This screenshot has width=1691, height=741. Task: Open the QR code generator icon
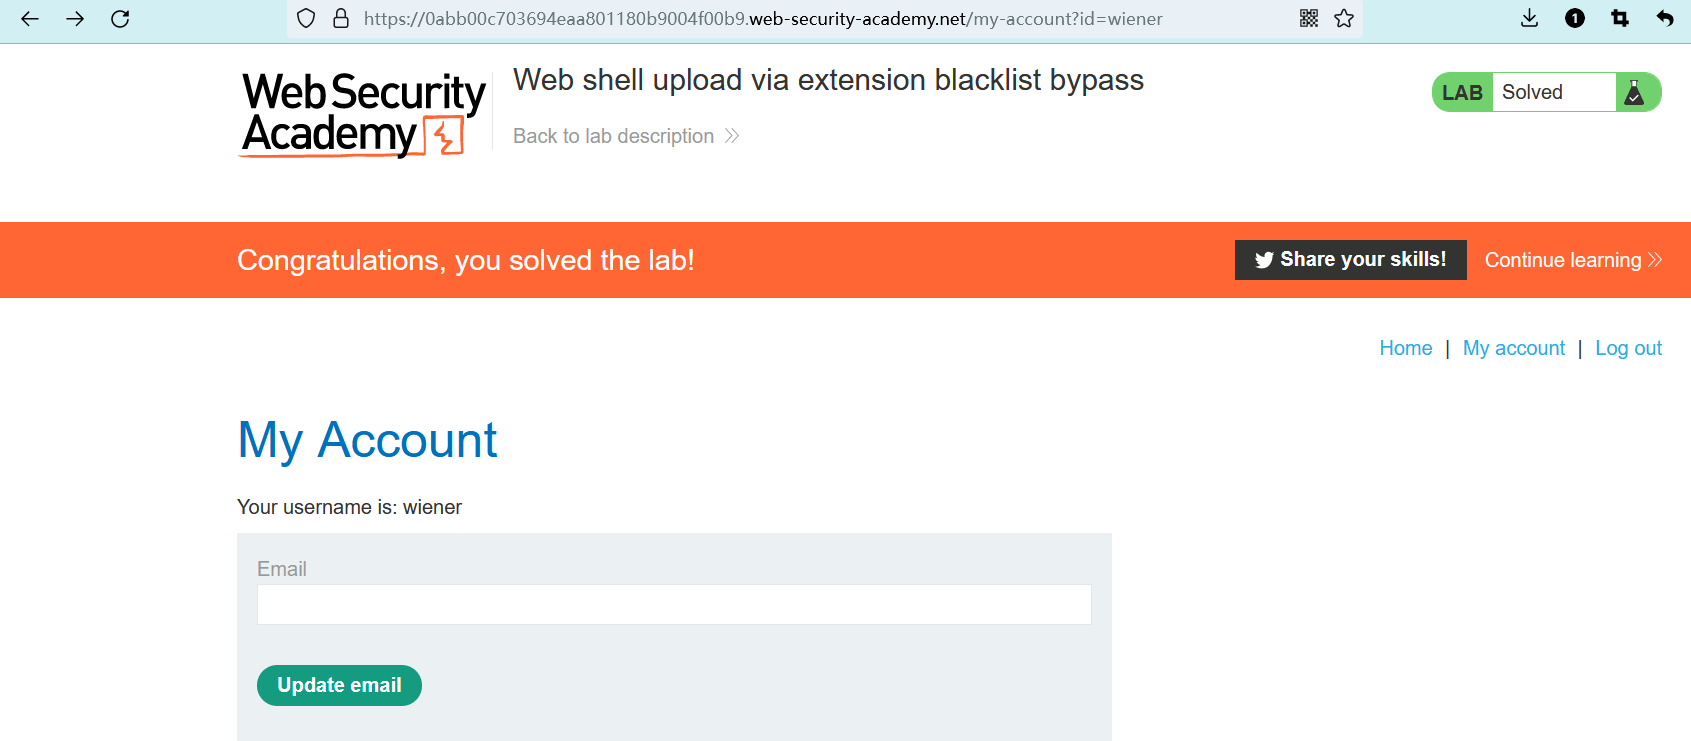tap(1309, 19)
